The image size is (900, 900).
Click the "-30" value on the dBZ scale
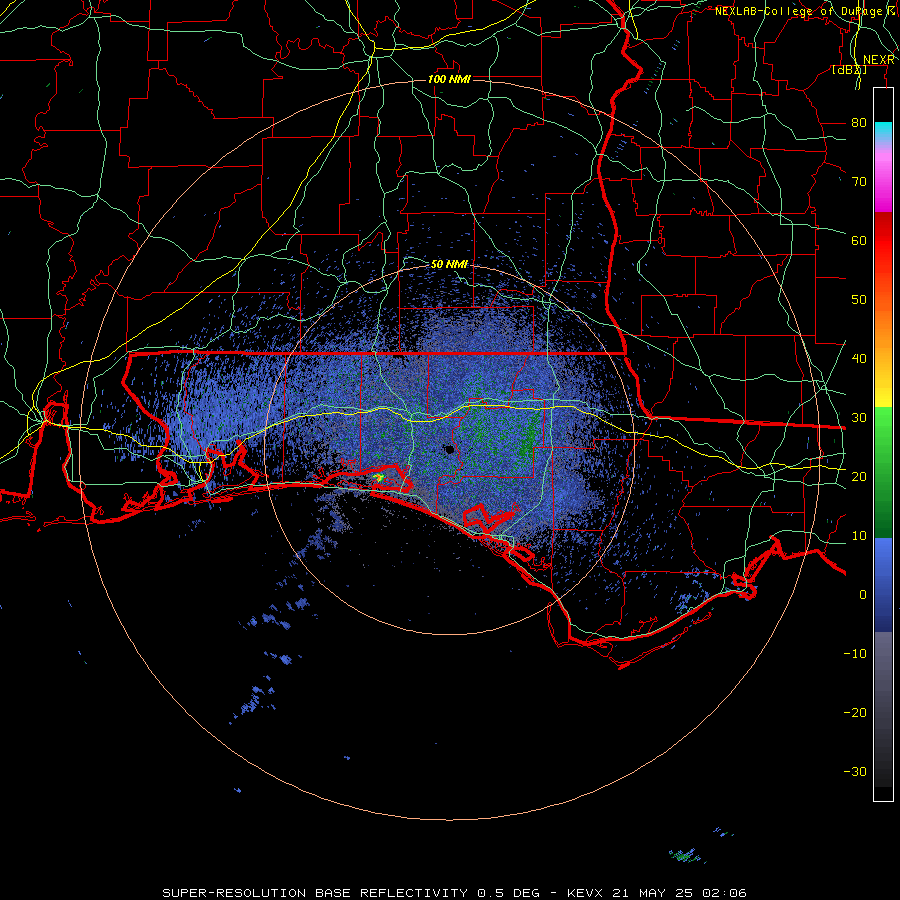click(855, 772)
